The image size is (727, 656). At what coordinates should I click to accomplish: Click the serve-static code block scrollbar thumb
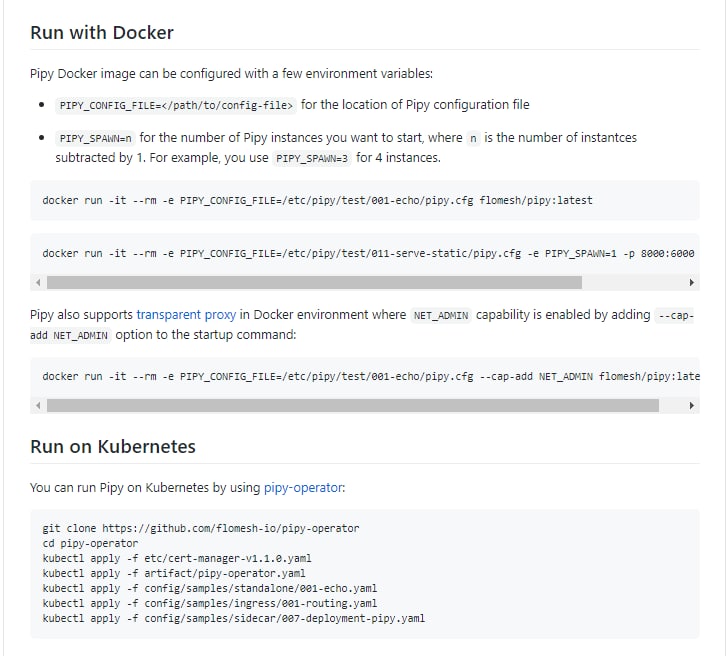click(314, 282)
